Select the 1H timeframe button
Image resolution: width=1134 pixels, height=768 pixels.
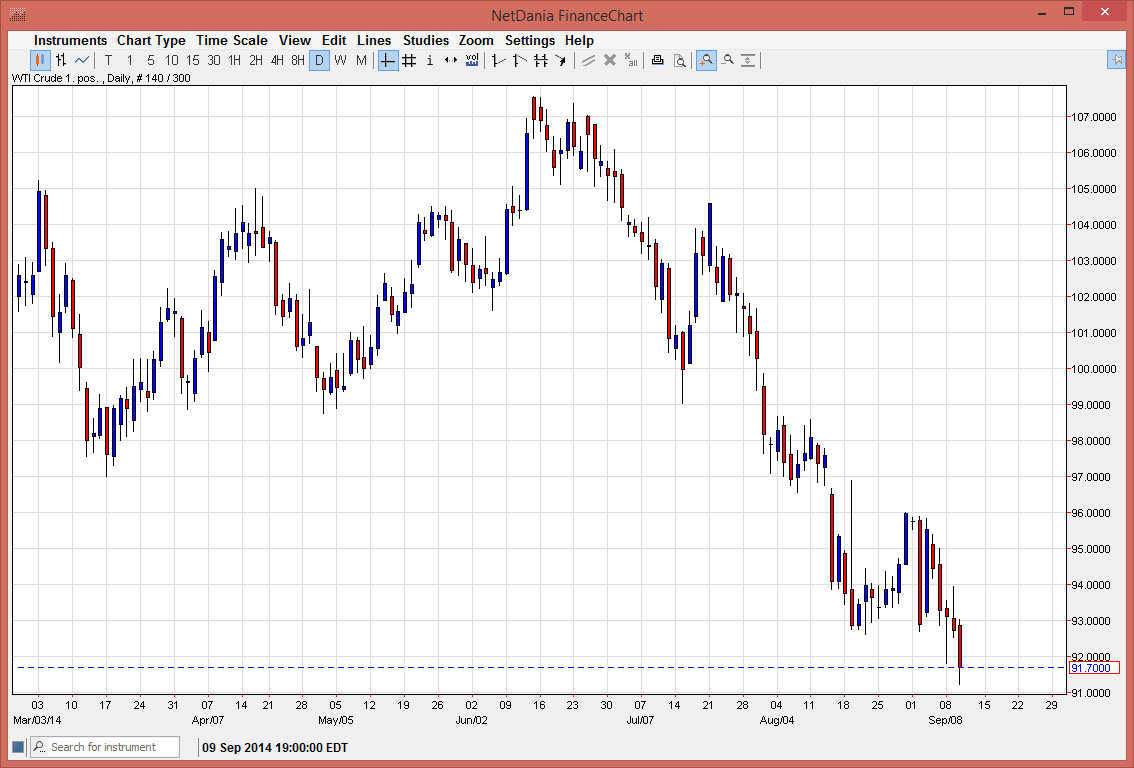point(234,60)
